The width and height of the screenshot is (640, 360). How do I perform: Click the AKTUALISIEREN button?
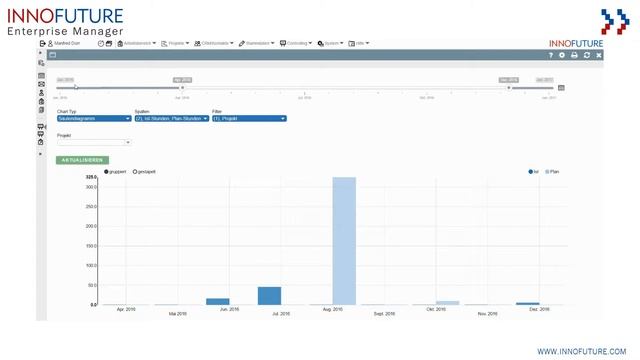tap(82, 160)
